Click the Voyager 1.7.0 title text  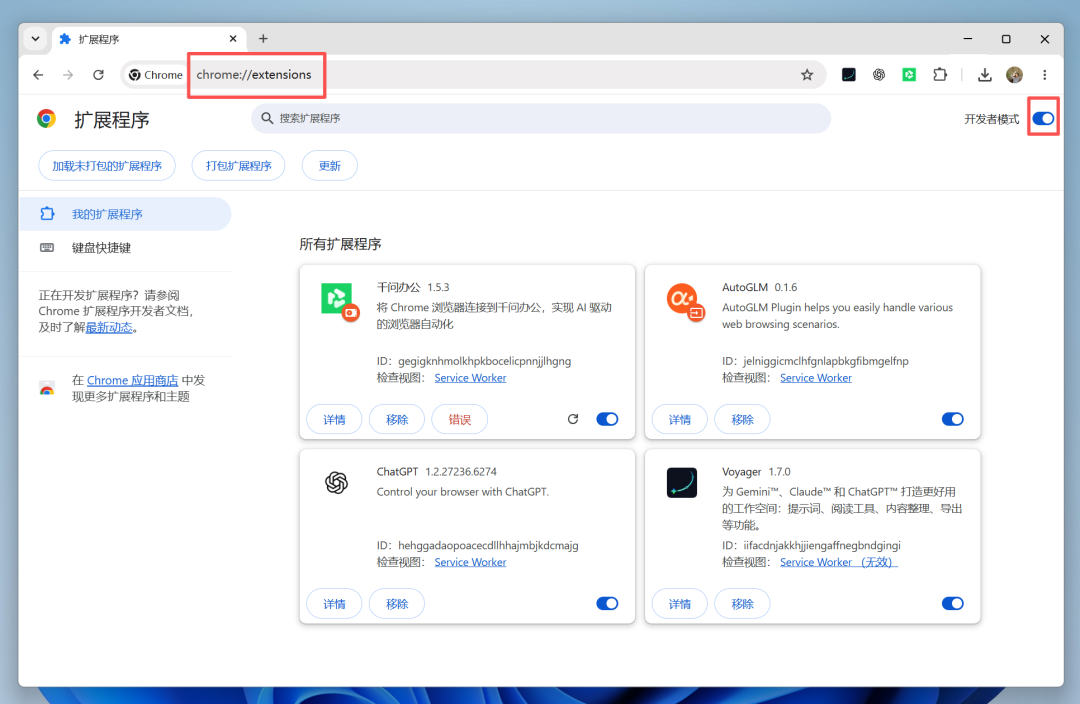click(756, 472)
